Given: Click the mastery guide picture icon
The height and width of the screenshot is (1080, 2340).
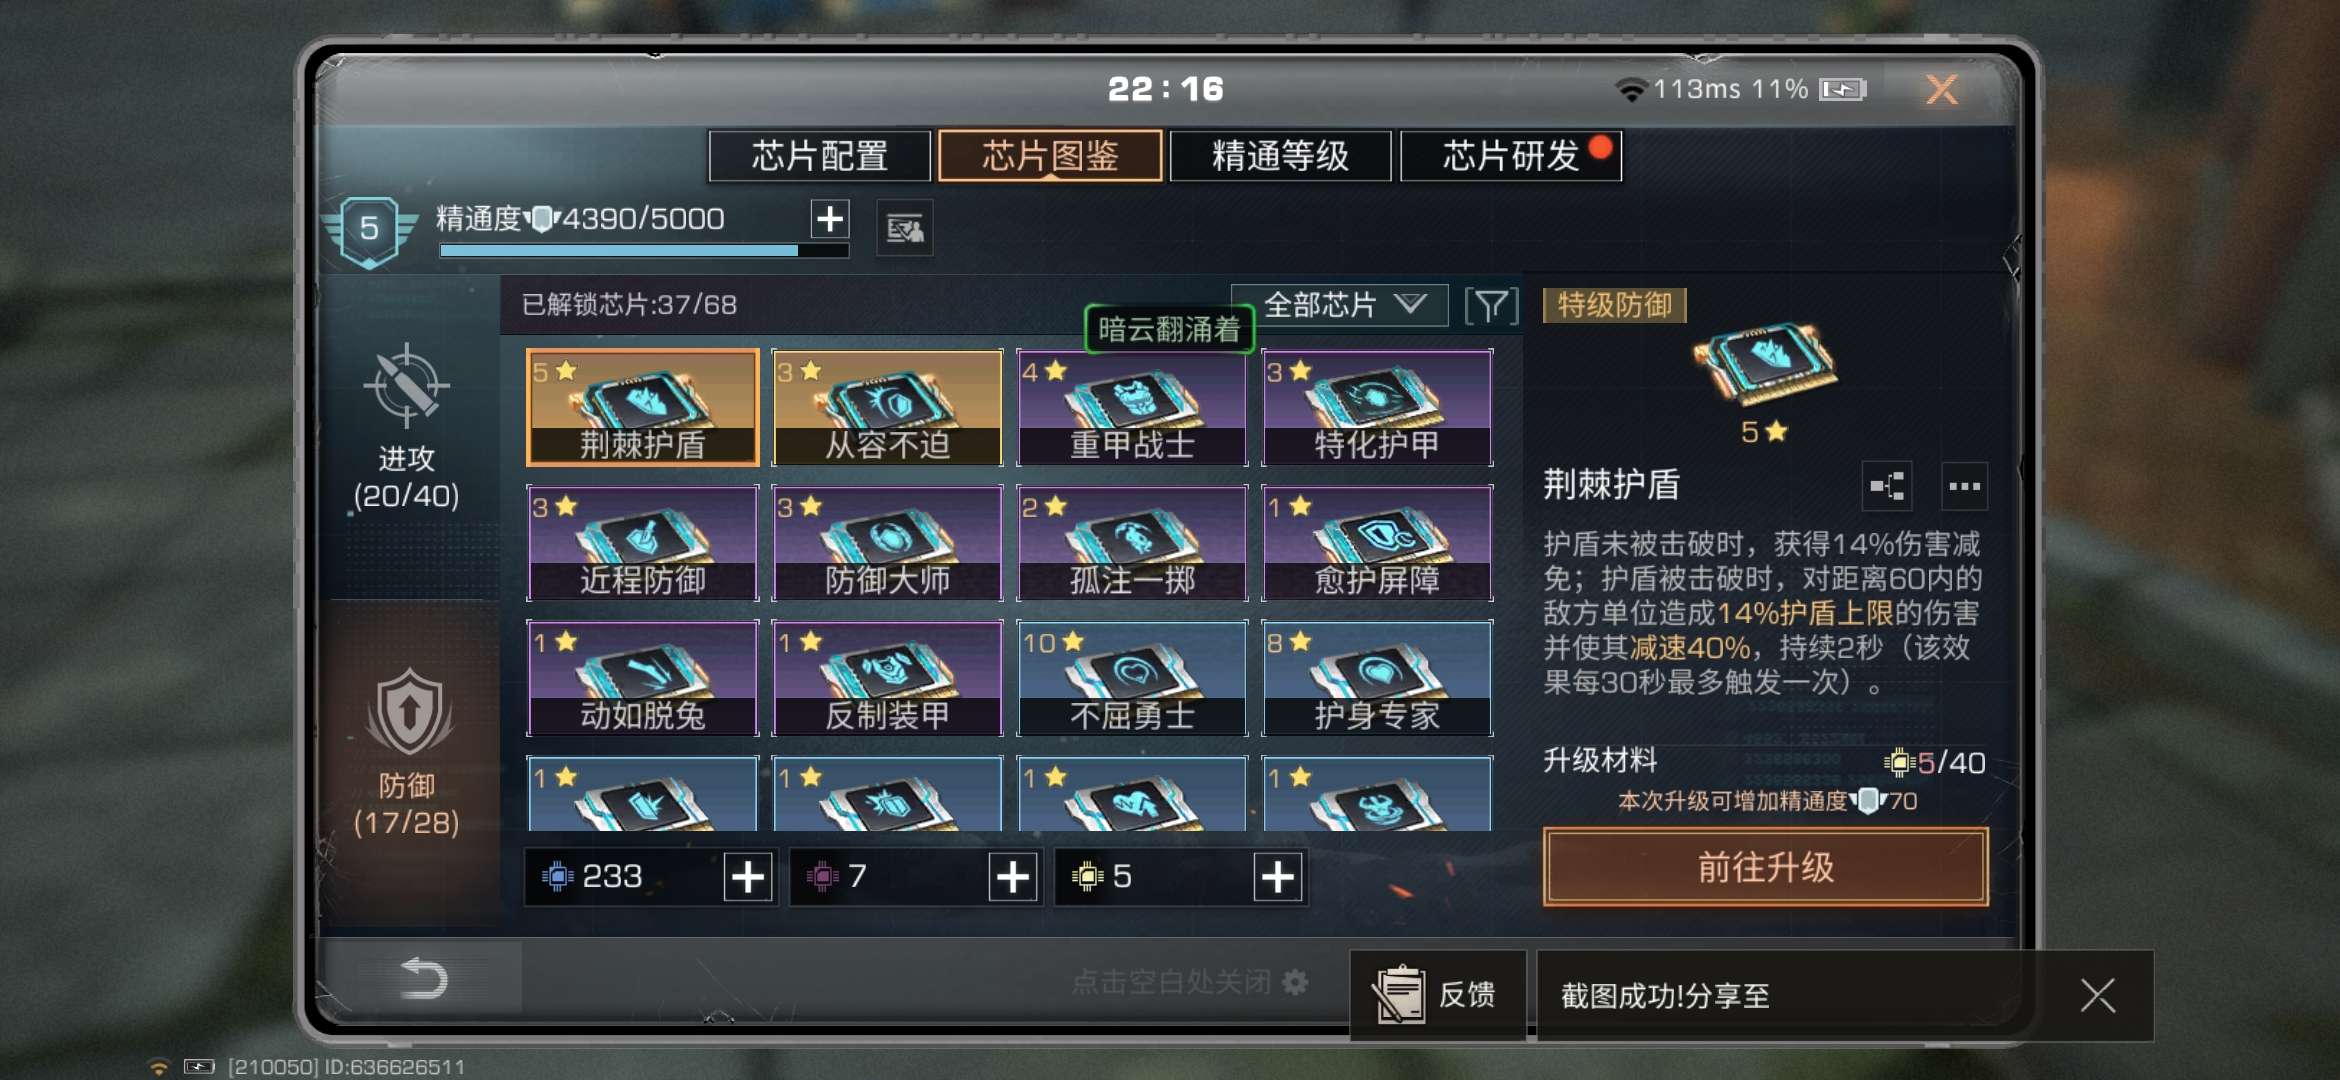Looking at the screenshot, I should coord(905,229).
